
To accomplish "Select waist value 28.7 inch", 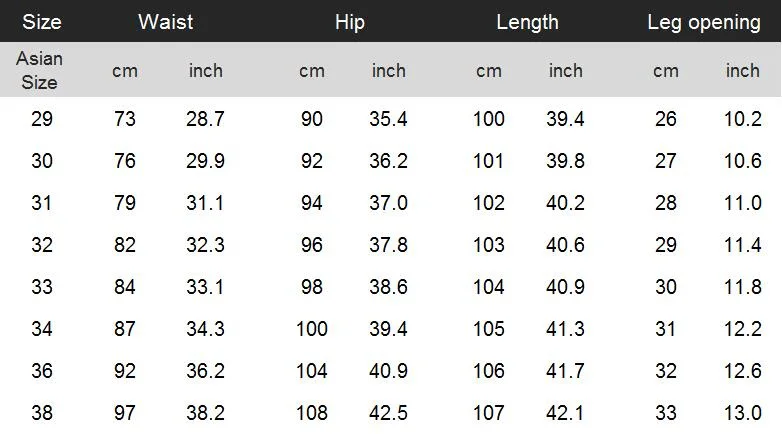I will pyautogui.click(x=205, y=119).
